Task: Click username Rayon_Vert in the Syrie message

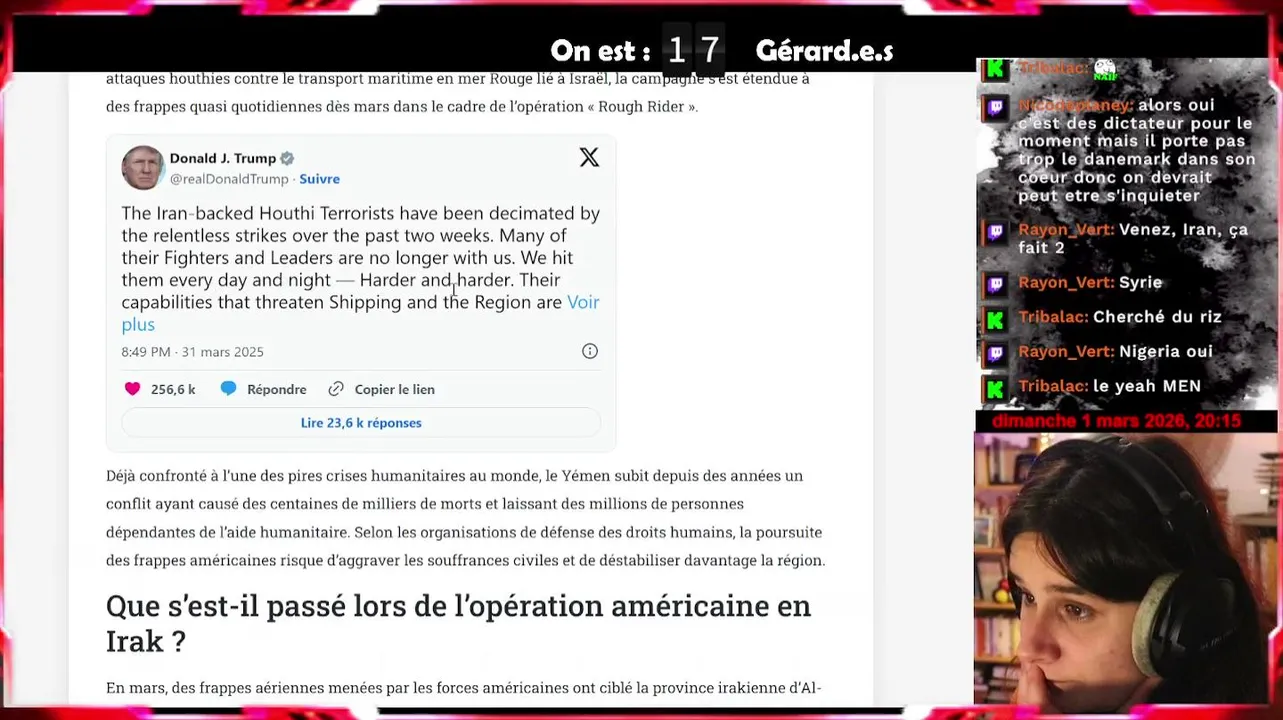Action: click(x=1066, y=283)
